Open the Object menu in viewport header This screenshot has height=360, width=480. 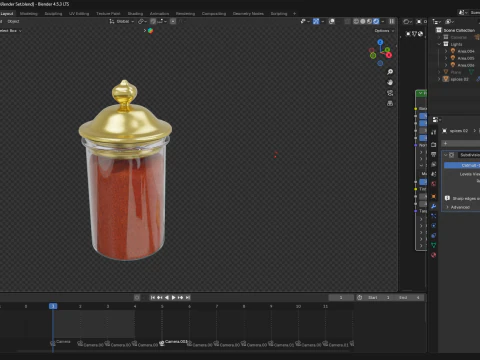tap(13, 21)
